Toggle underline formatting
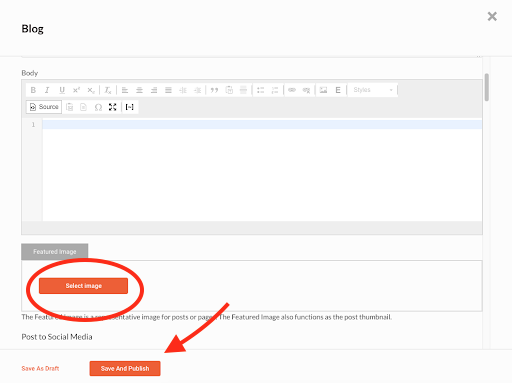 pyautogui.click(x=62, y=90)
